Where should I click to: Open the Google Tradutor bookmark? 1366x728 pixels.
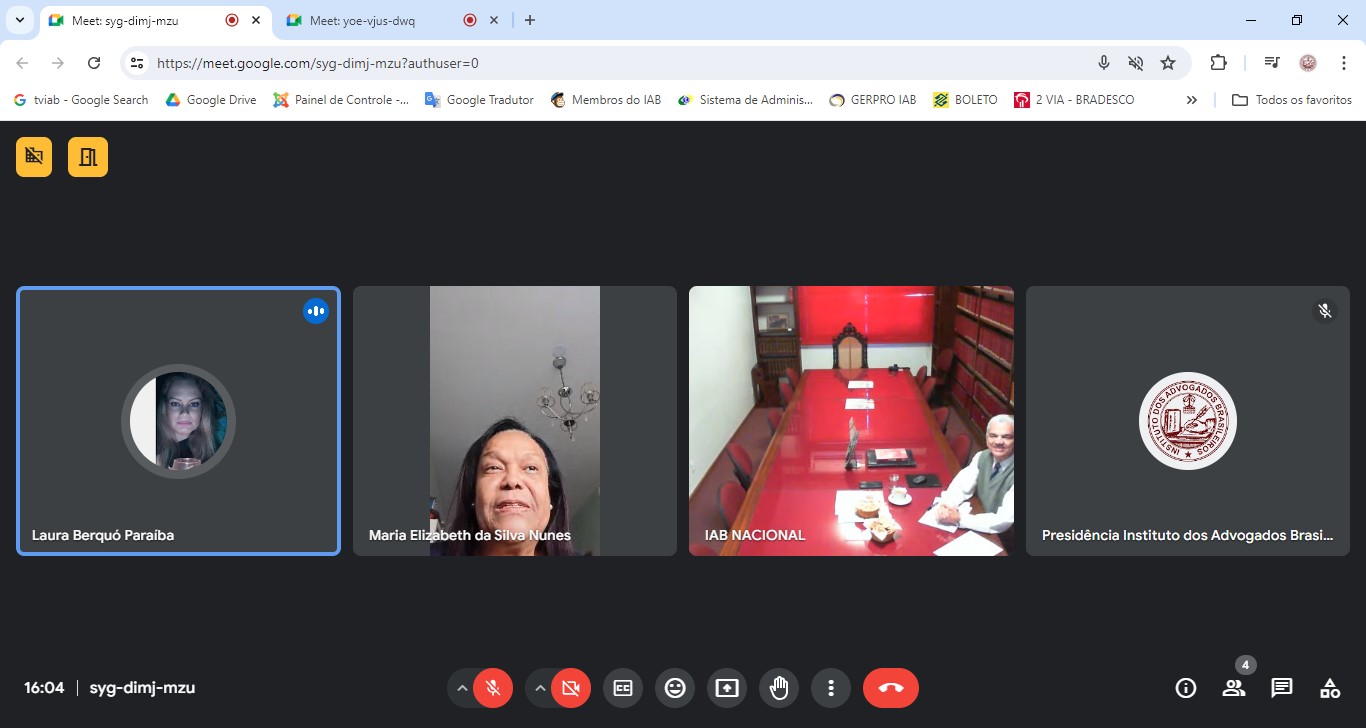pos(479,100)
